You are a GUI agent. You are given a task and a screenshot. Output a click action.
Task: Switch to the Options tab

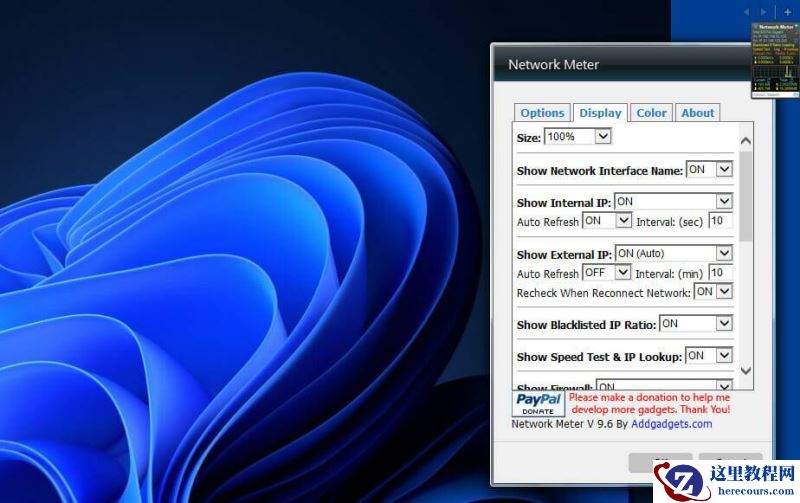542,113
